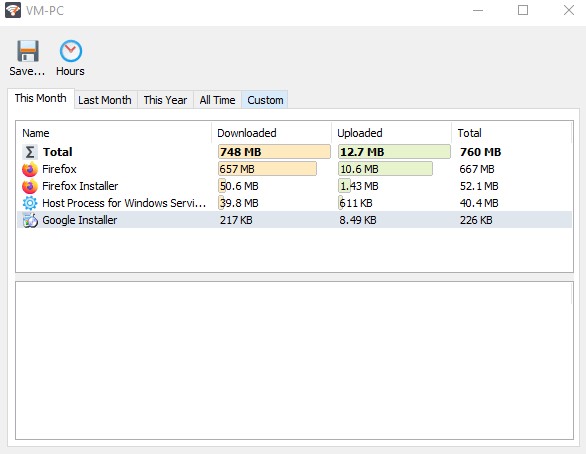This screenshot has width=586, height=454.
Task: Switch to the Last Month tab
Action: point(105,100)
